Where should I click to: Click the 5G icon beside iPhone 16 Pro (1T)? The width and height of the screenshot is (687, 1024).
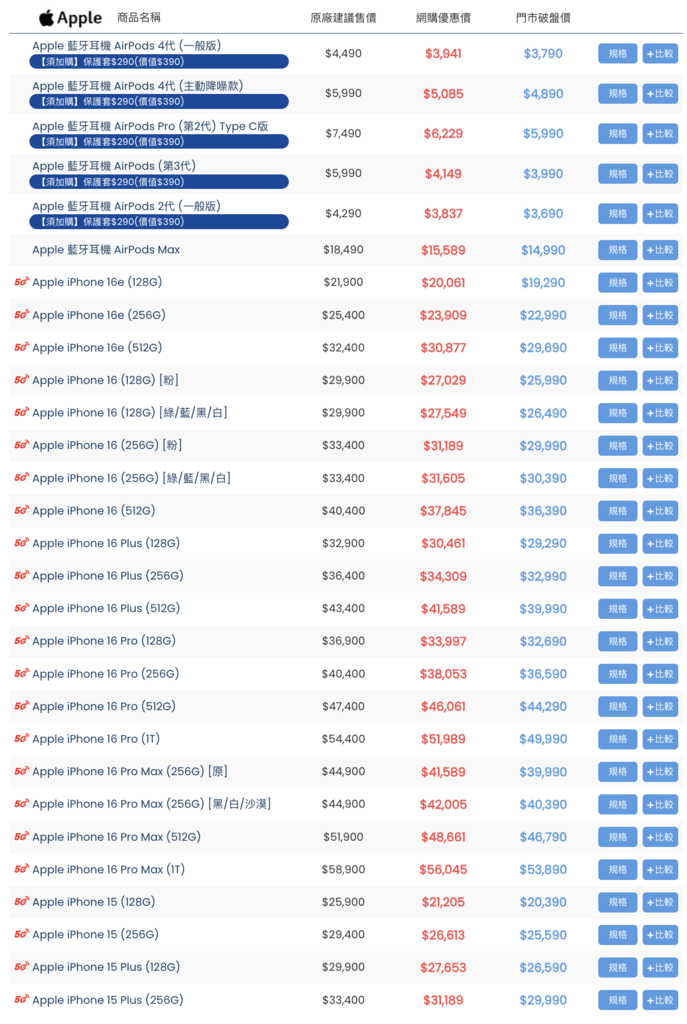point(22,739)
